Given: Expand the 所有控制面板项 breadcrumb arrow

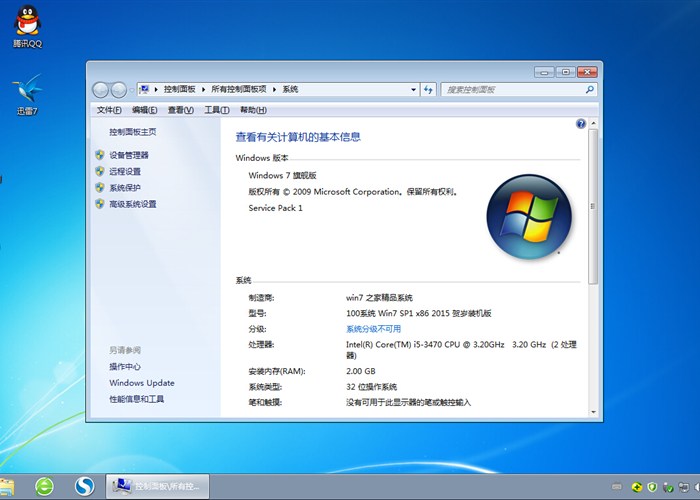Looking at the screenshot, I should pyautogui.click(x=275, y=89).
